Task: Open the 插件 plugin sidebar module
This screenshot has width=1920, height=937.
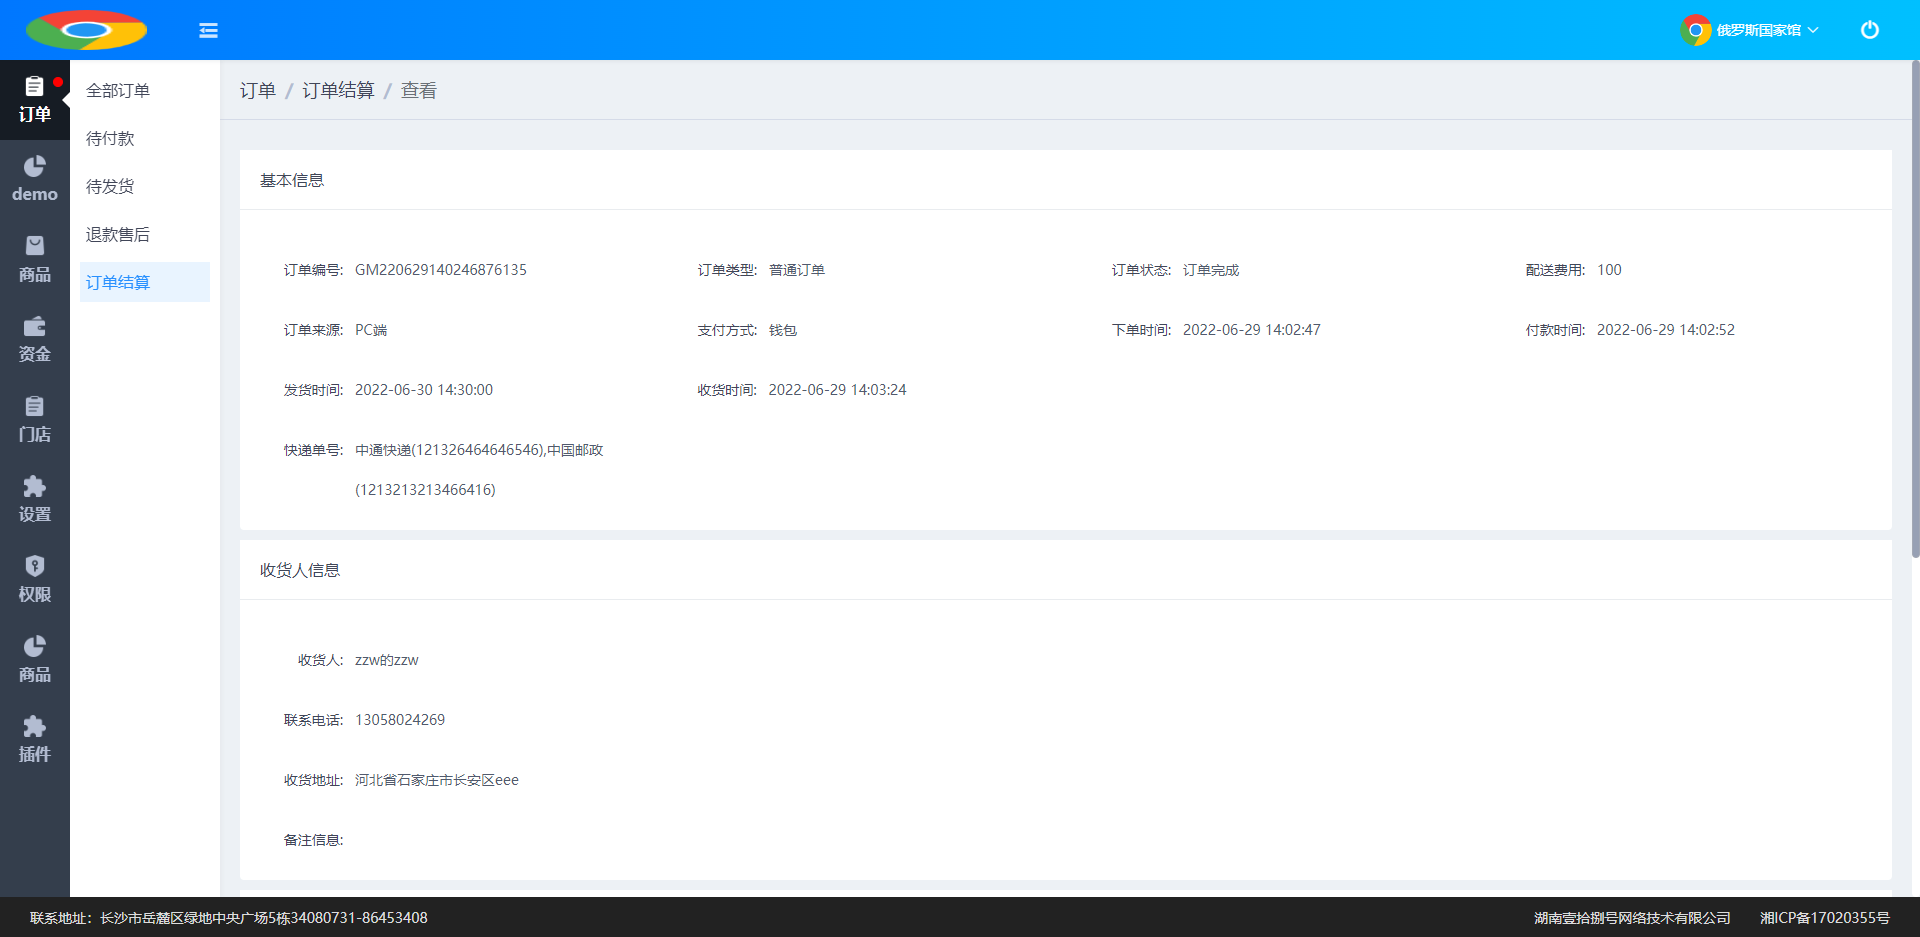Action: [x=35, y=740]
